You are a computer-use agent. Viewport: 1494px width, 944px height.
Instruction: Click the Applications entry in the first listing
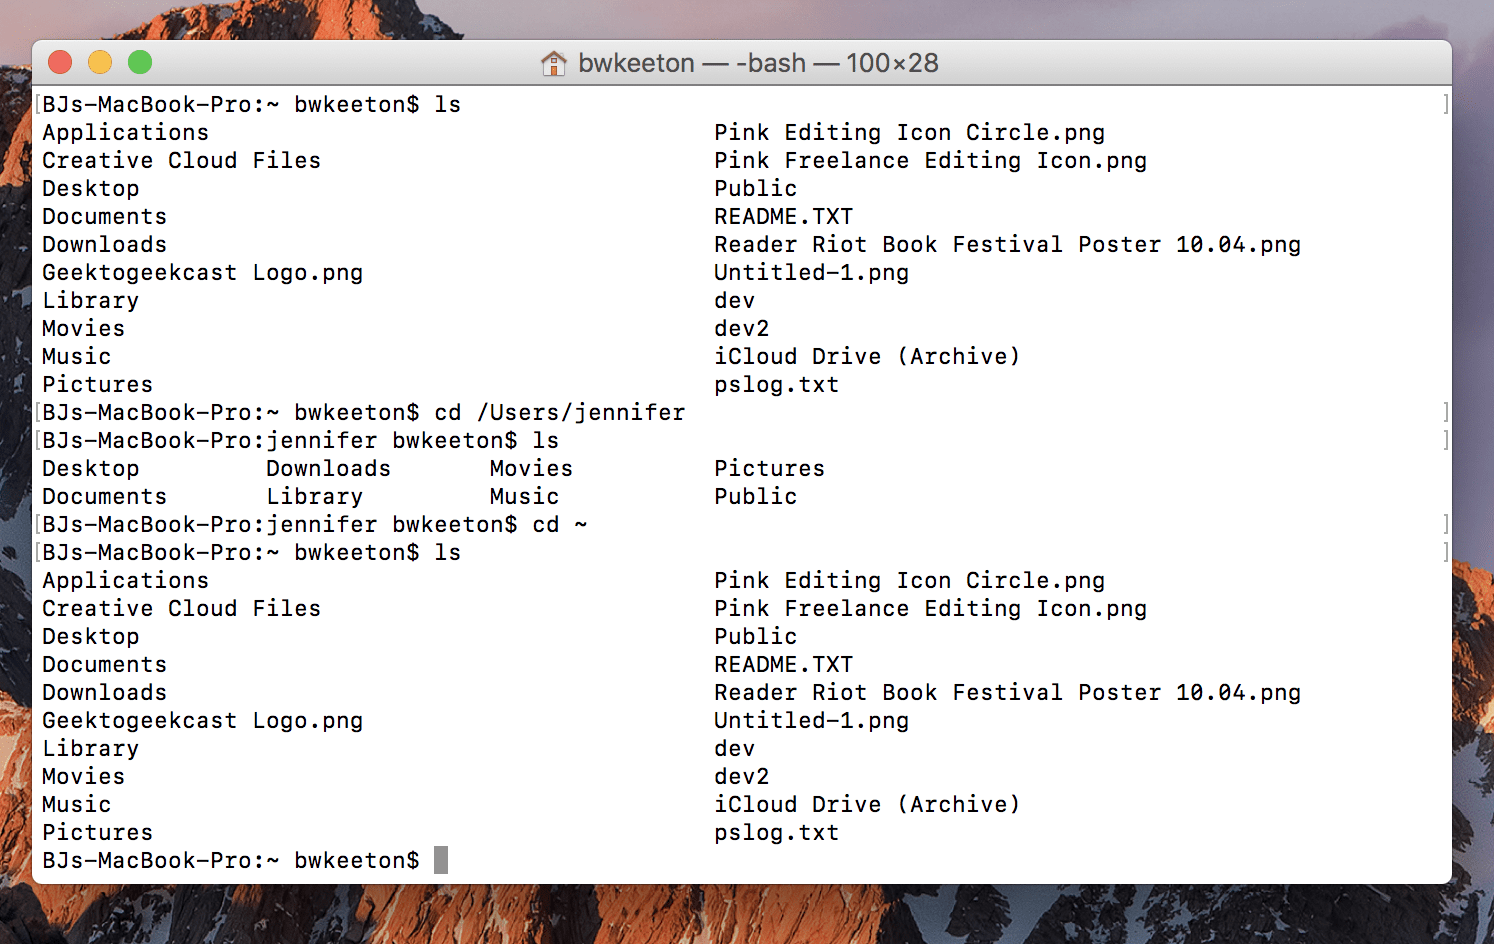[125, 132]
